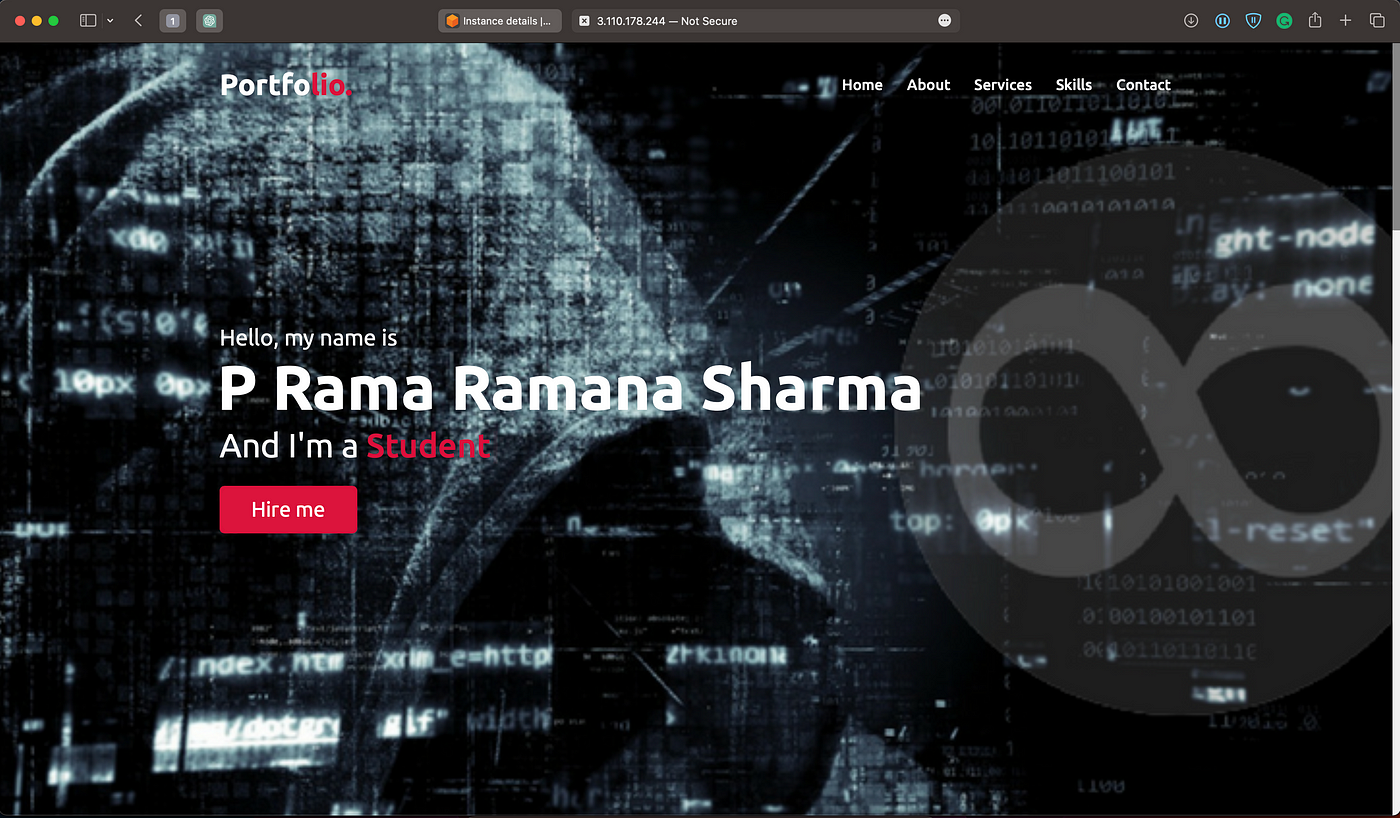Go back with the back arrow
The image size is (1400, 818).
pyautogui.click(x=138, y=21)
